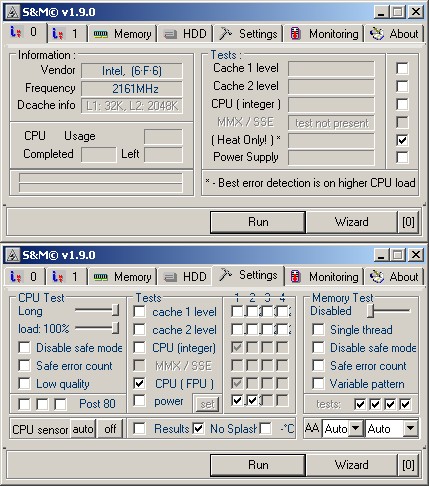Click Run button in upper window

click(x=258, y=222)
